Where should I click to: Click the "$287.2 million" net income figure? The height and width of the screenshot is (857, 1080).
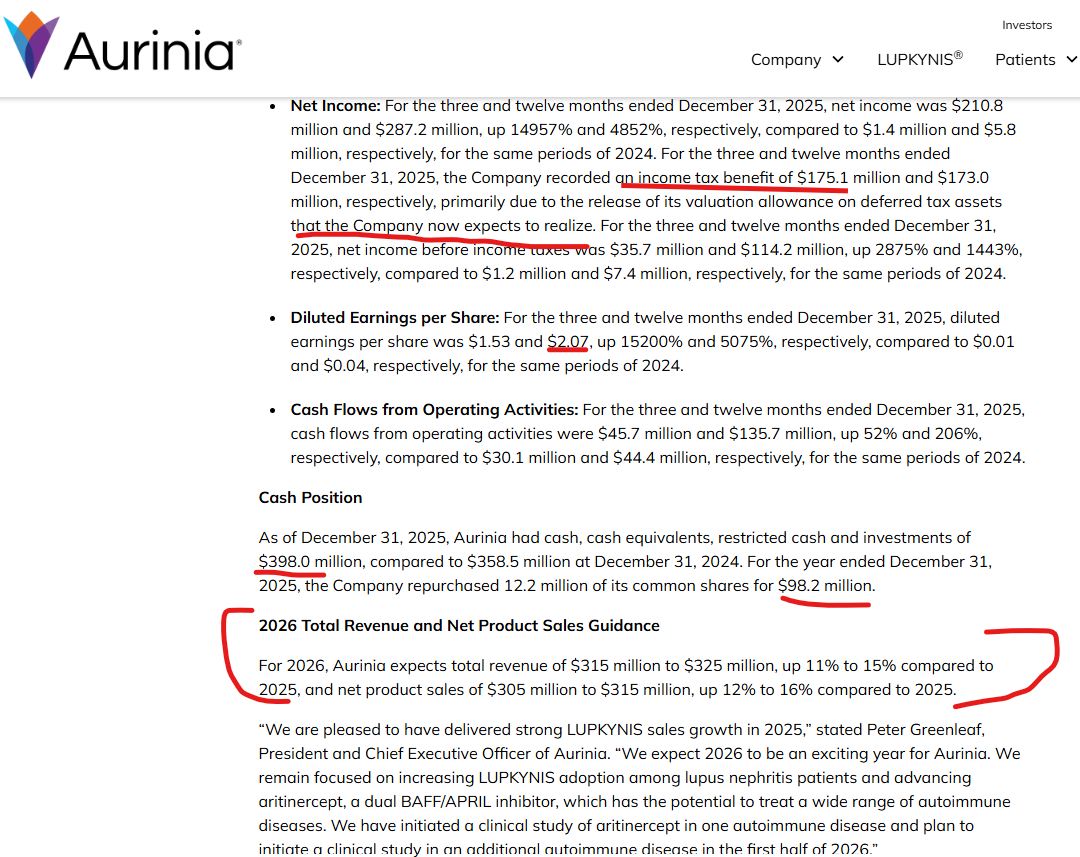point(426,130)
